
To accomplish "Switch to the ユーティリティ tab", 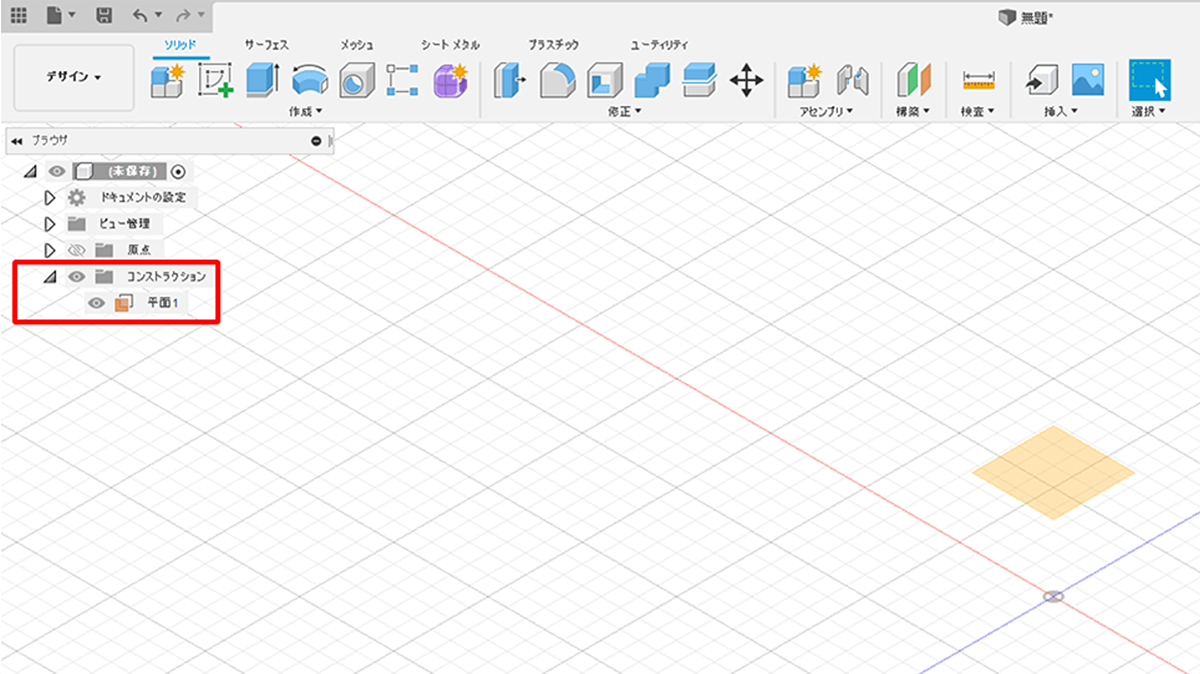I will 659,45.
